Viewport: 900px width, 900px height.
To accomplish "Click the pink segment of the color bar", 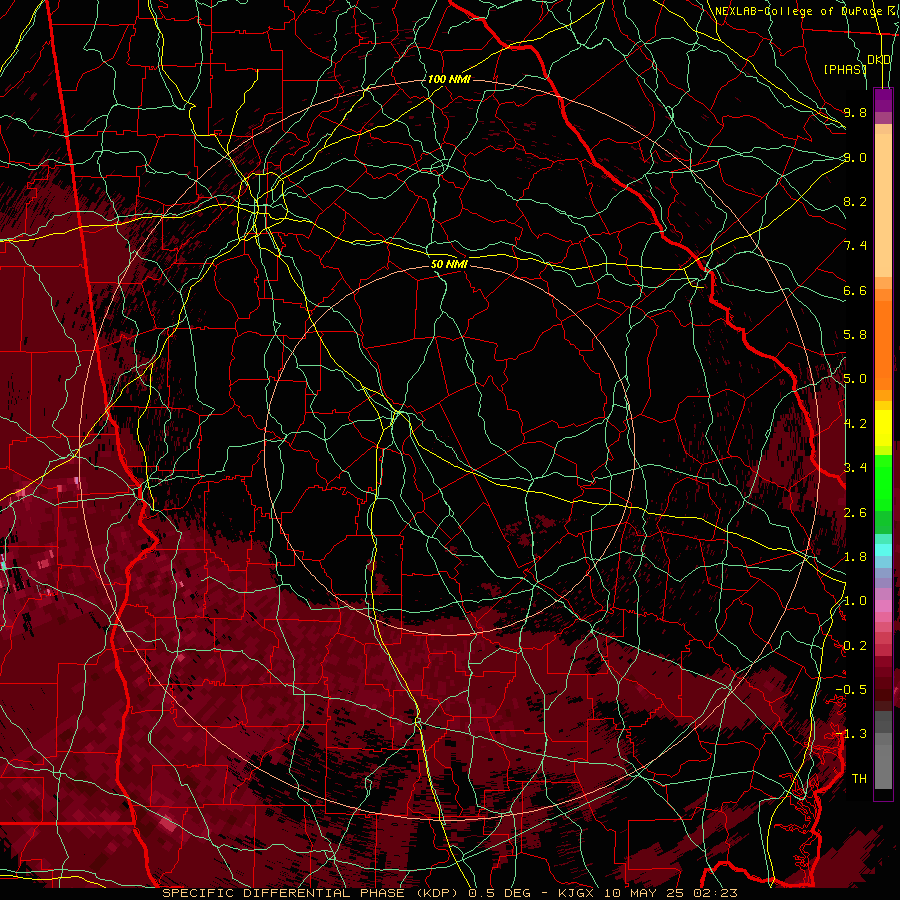I will (883, 606).
